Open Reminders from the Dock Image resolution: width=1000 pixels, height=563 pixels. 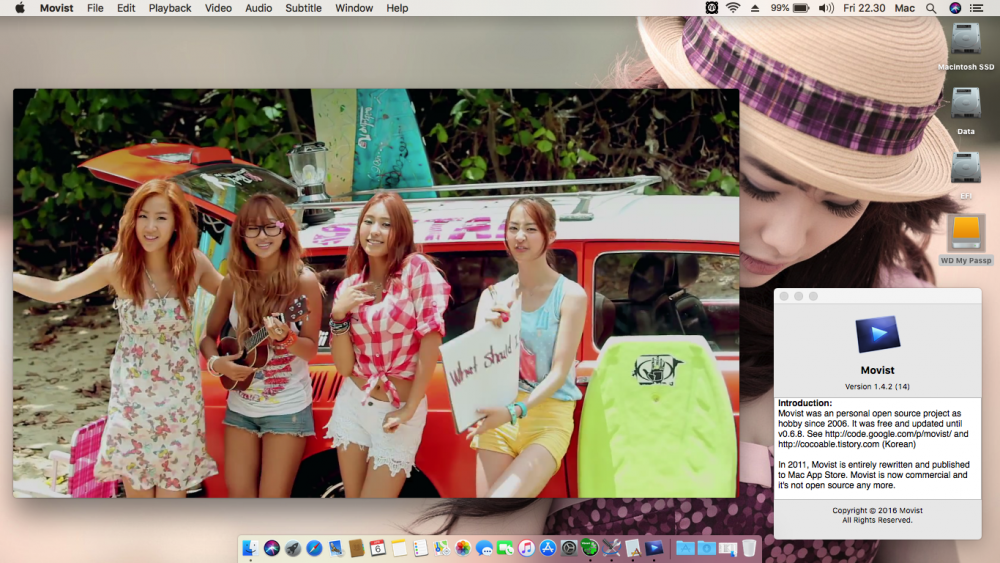(x=420, y=548)
